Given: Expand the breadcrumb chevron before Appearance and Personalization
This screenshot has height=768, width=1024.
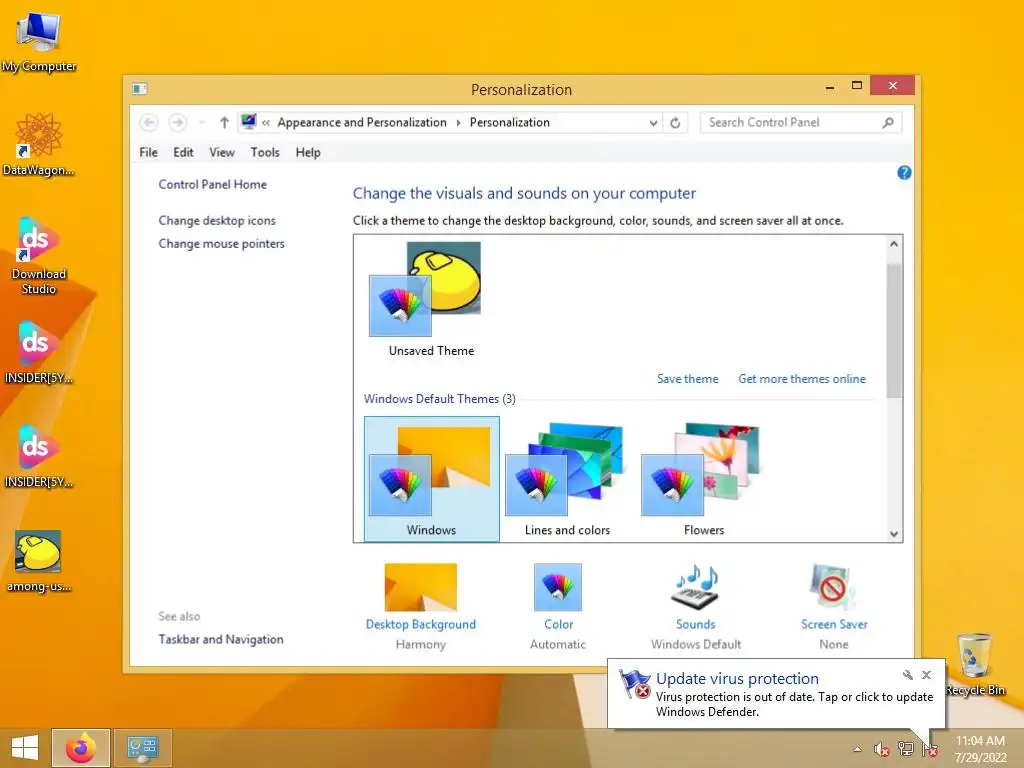Looking at the screenshot, I should point(266,122).
